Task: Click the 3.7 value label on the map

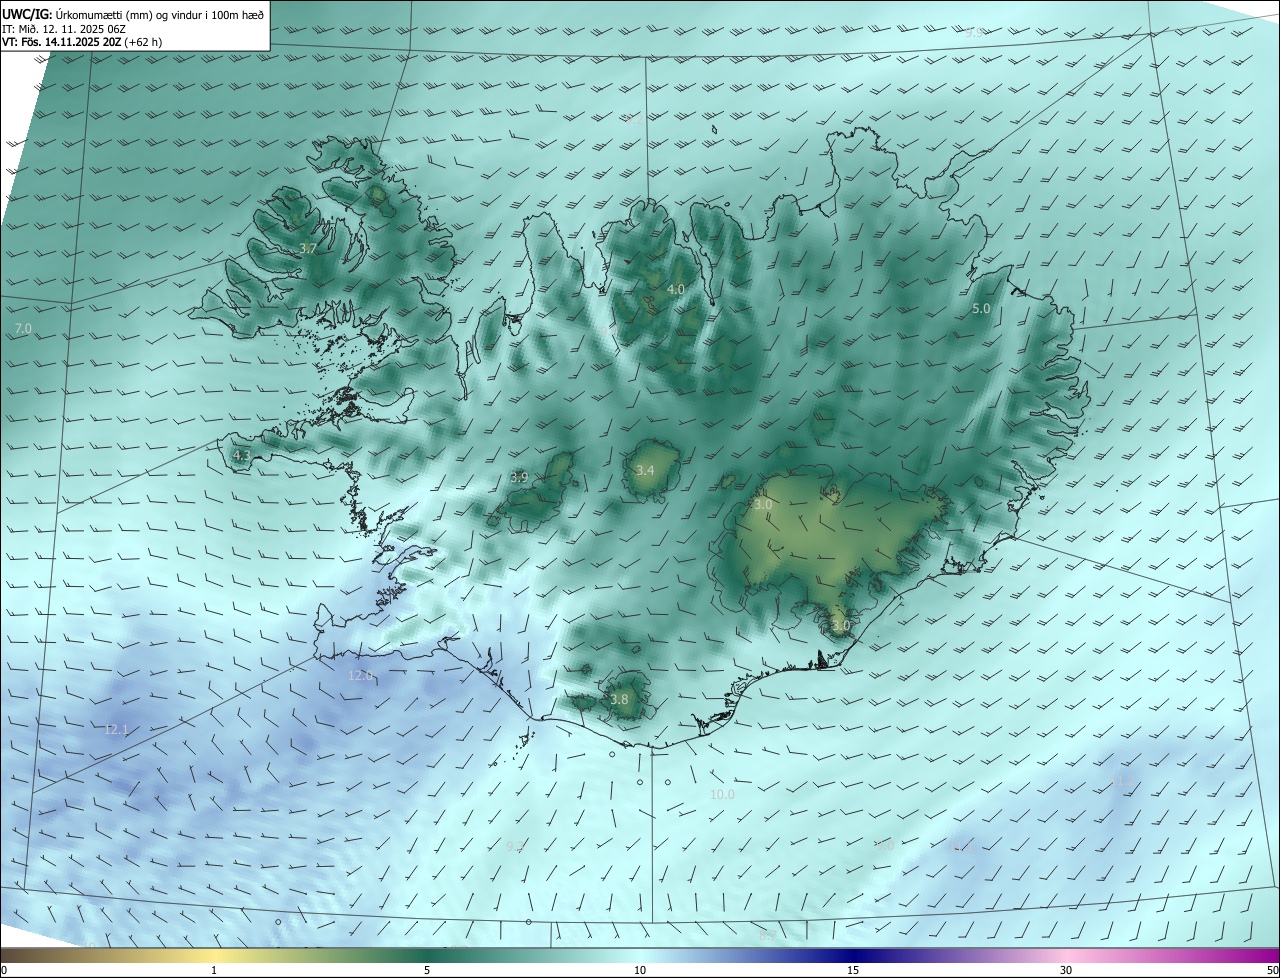Action: tap(308, 248)
